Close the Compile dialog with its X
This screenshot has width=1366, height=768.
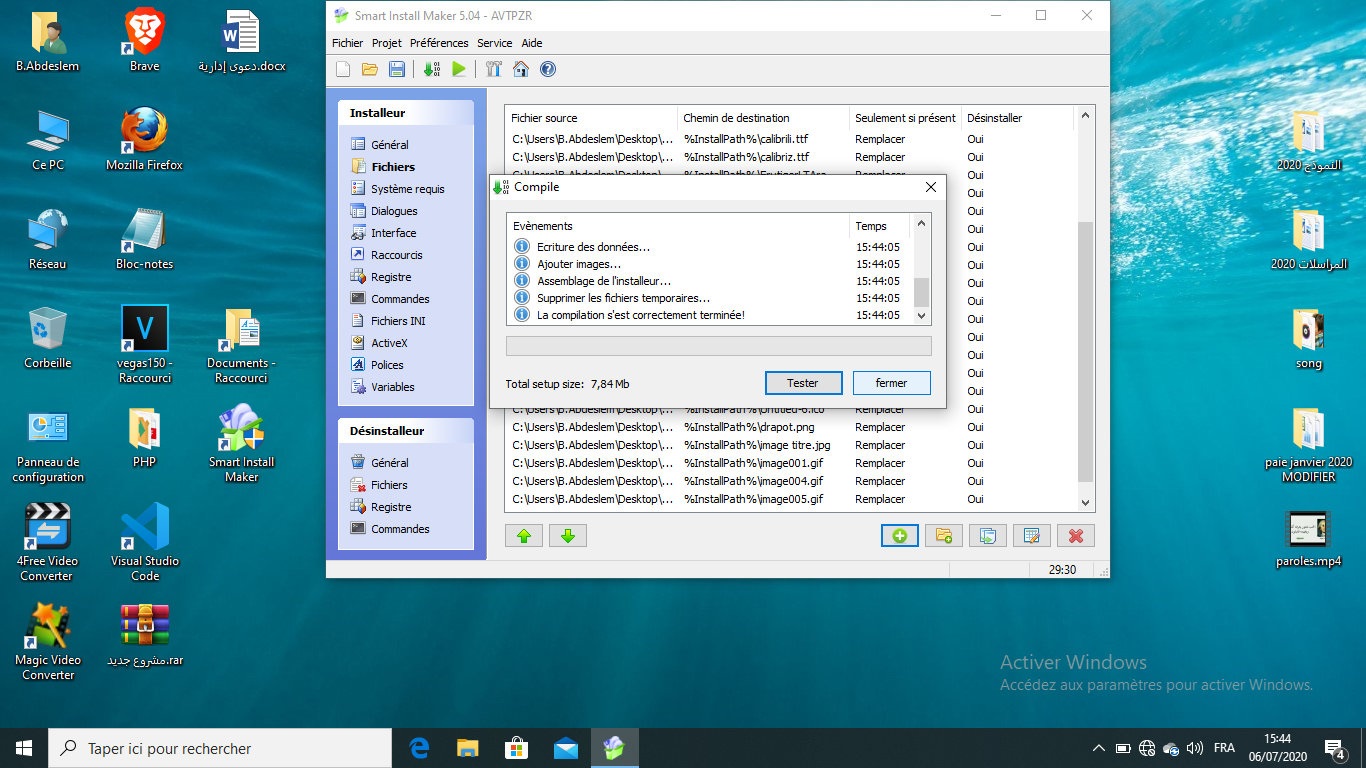tap(930, 187)
